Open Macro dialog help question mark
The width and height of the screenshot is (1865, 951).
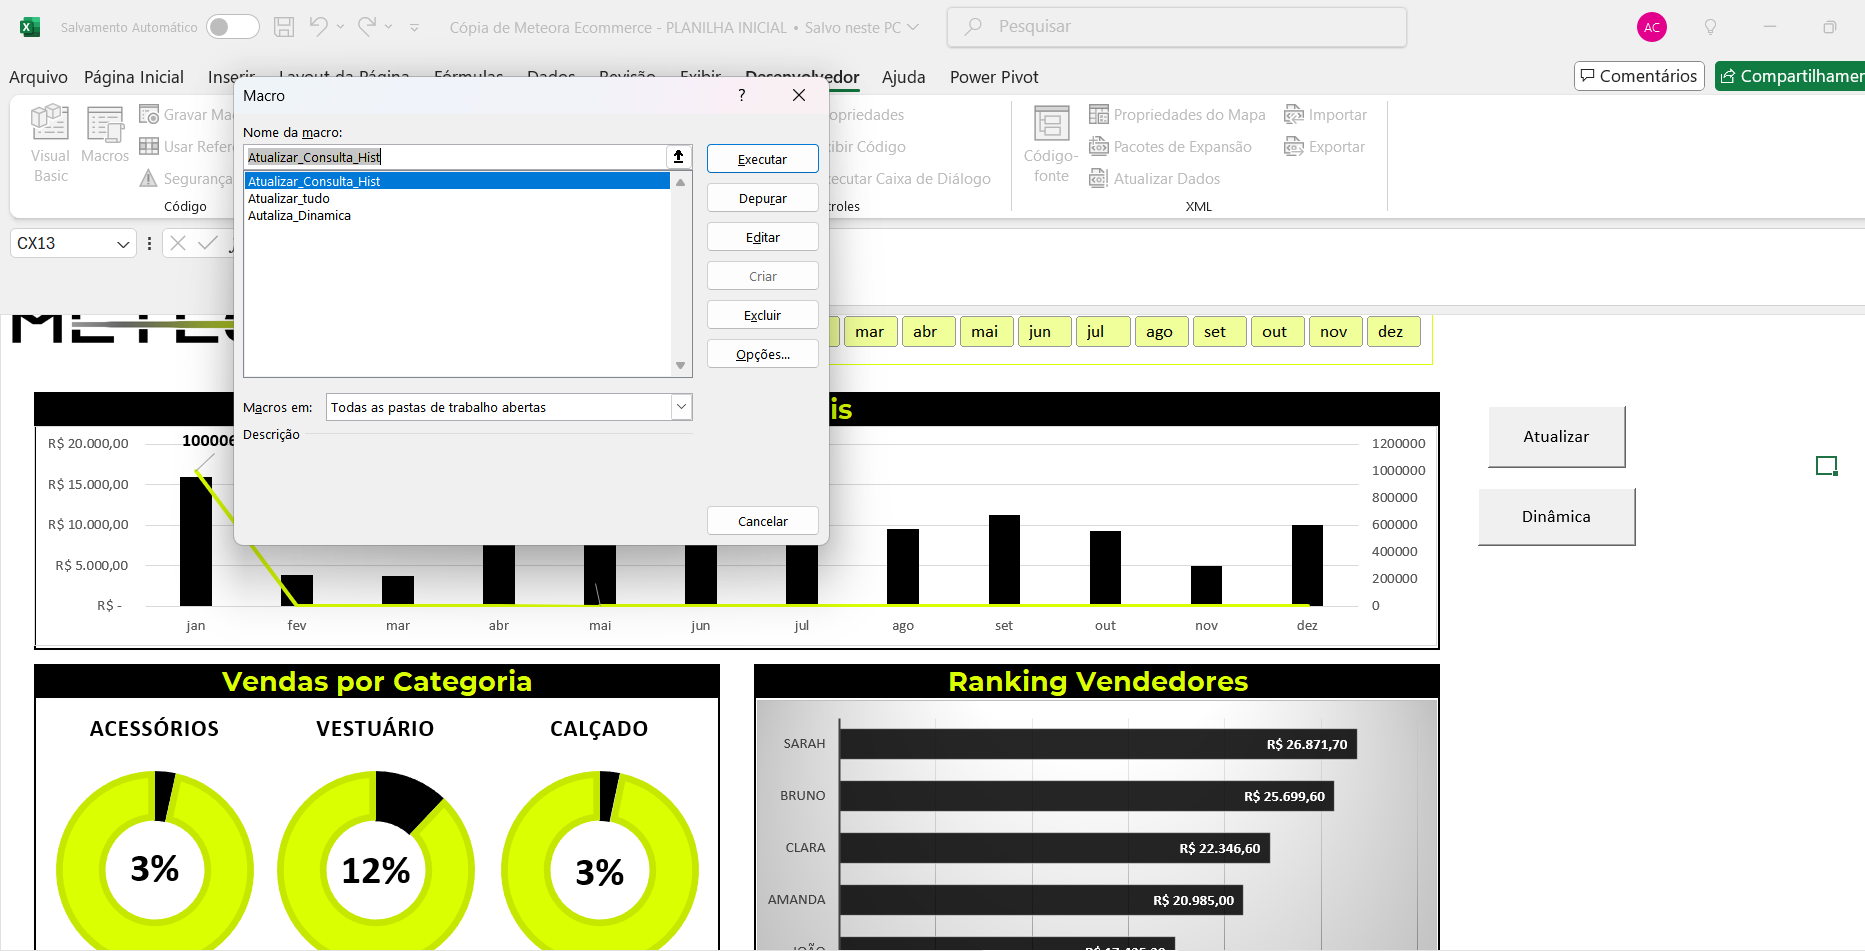tap(741, 95)
